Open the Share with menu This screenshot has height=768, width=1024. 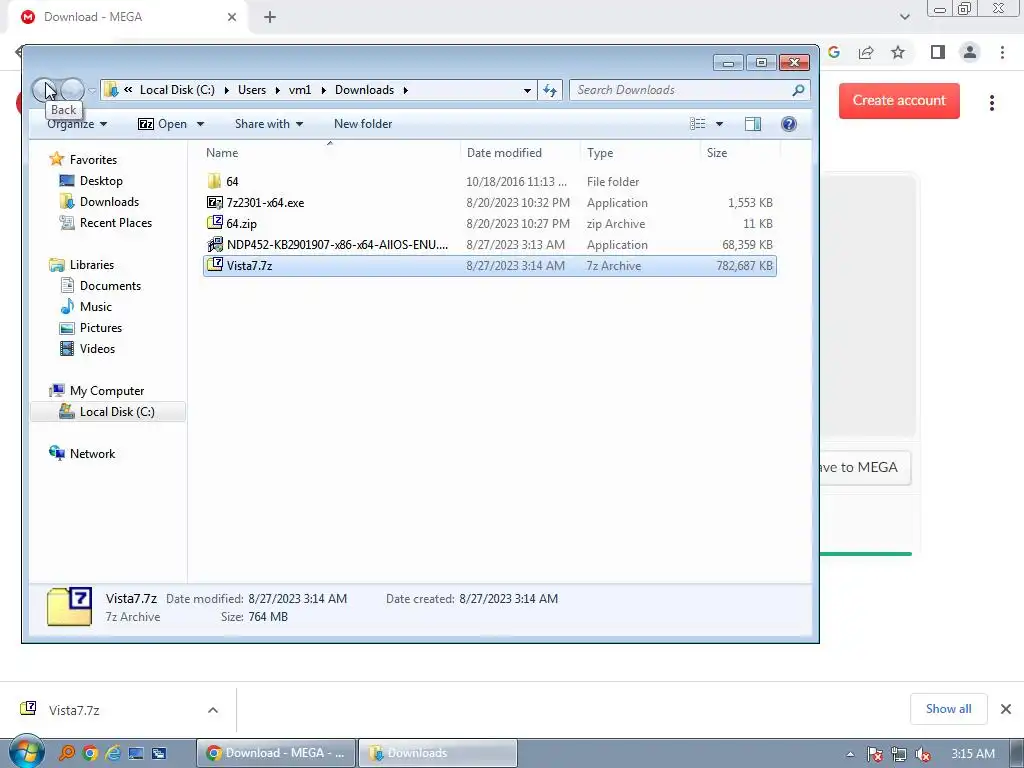[x=268, y=124]
